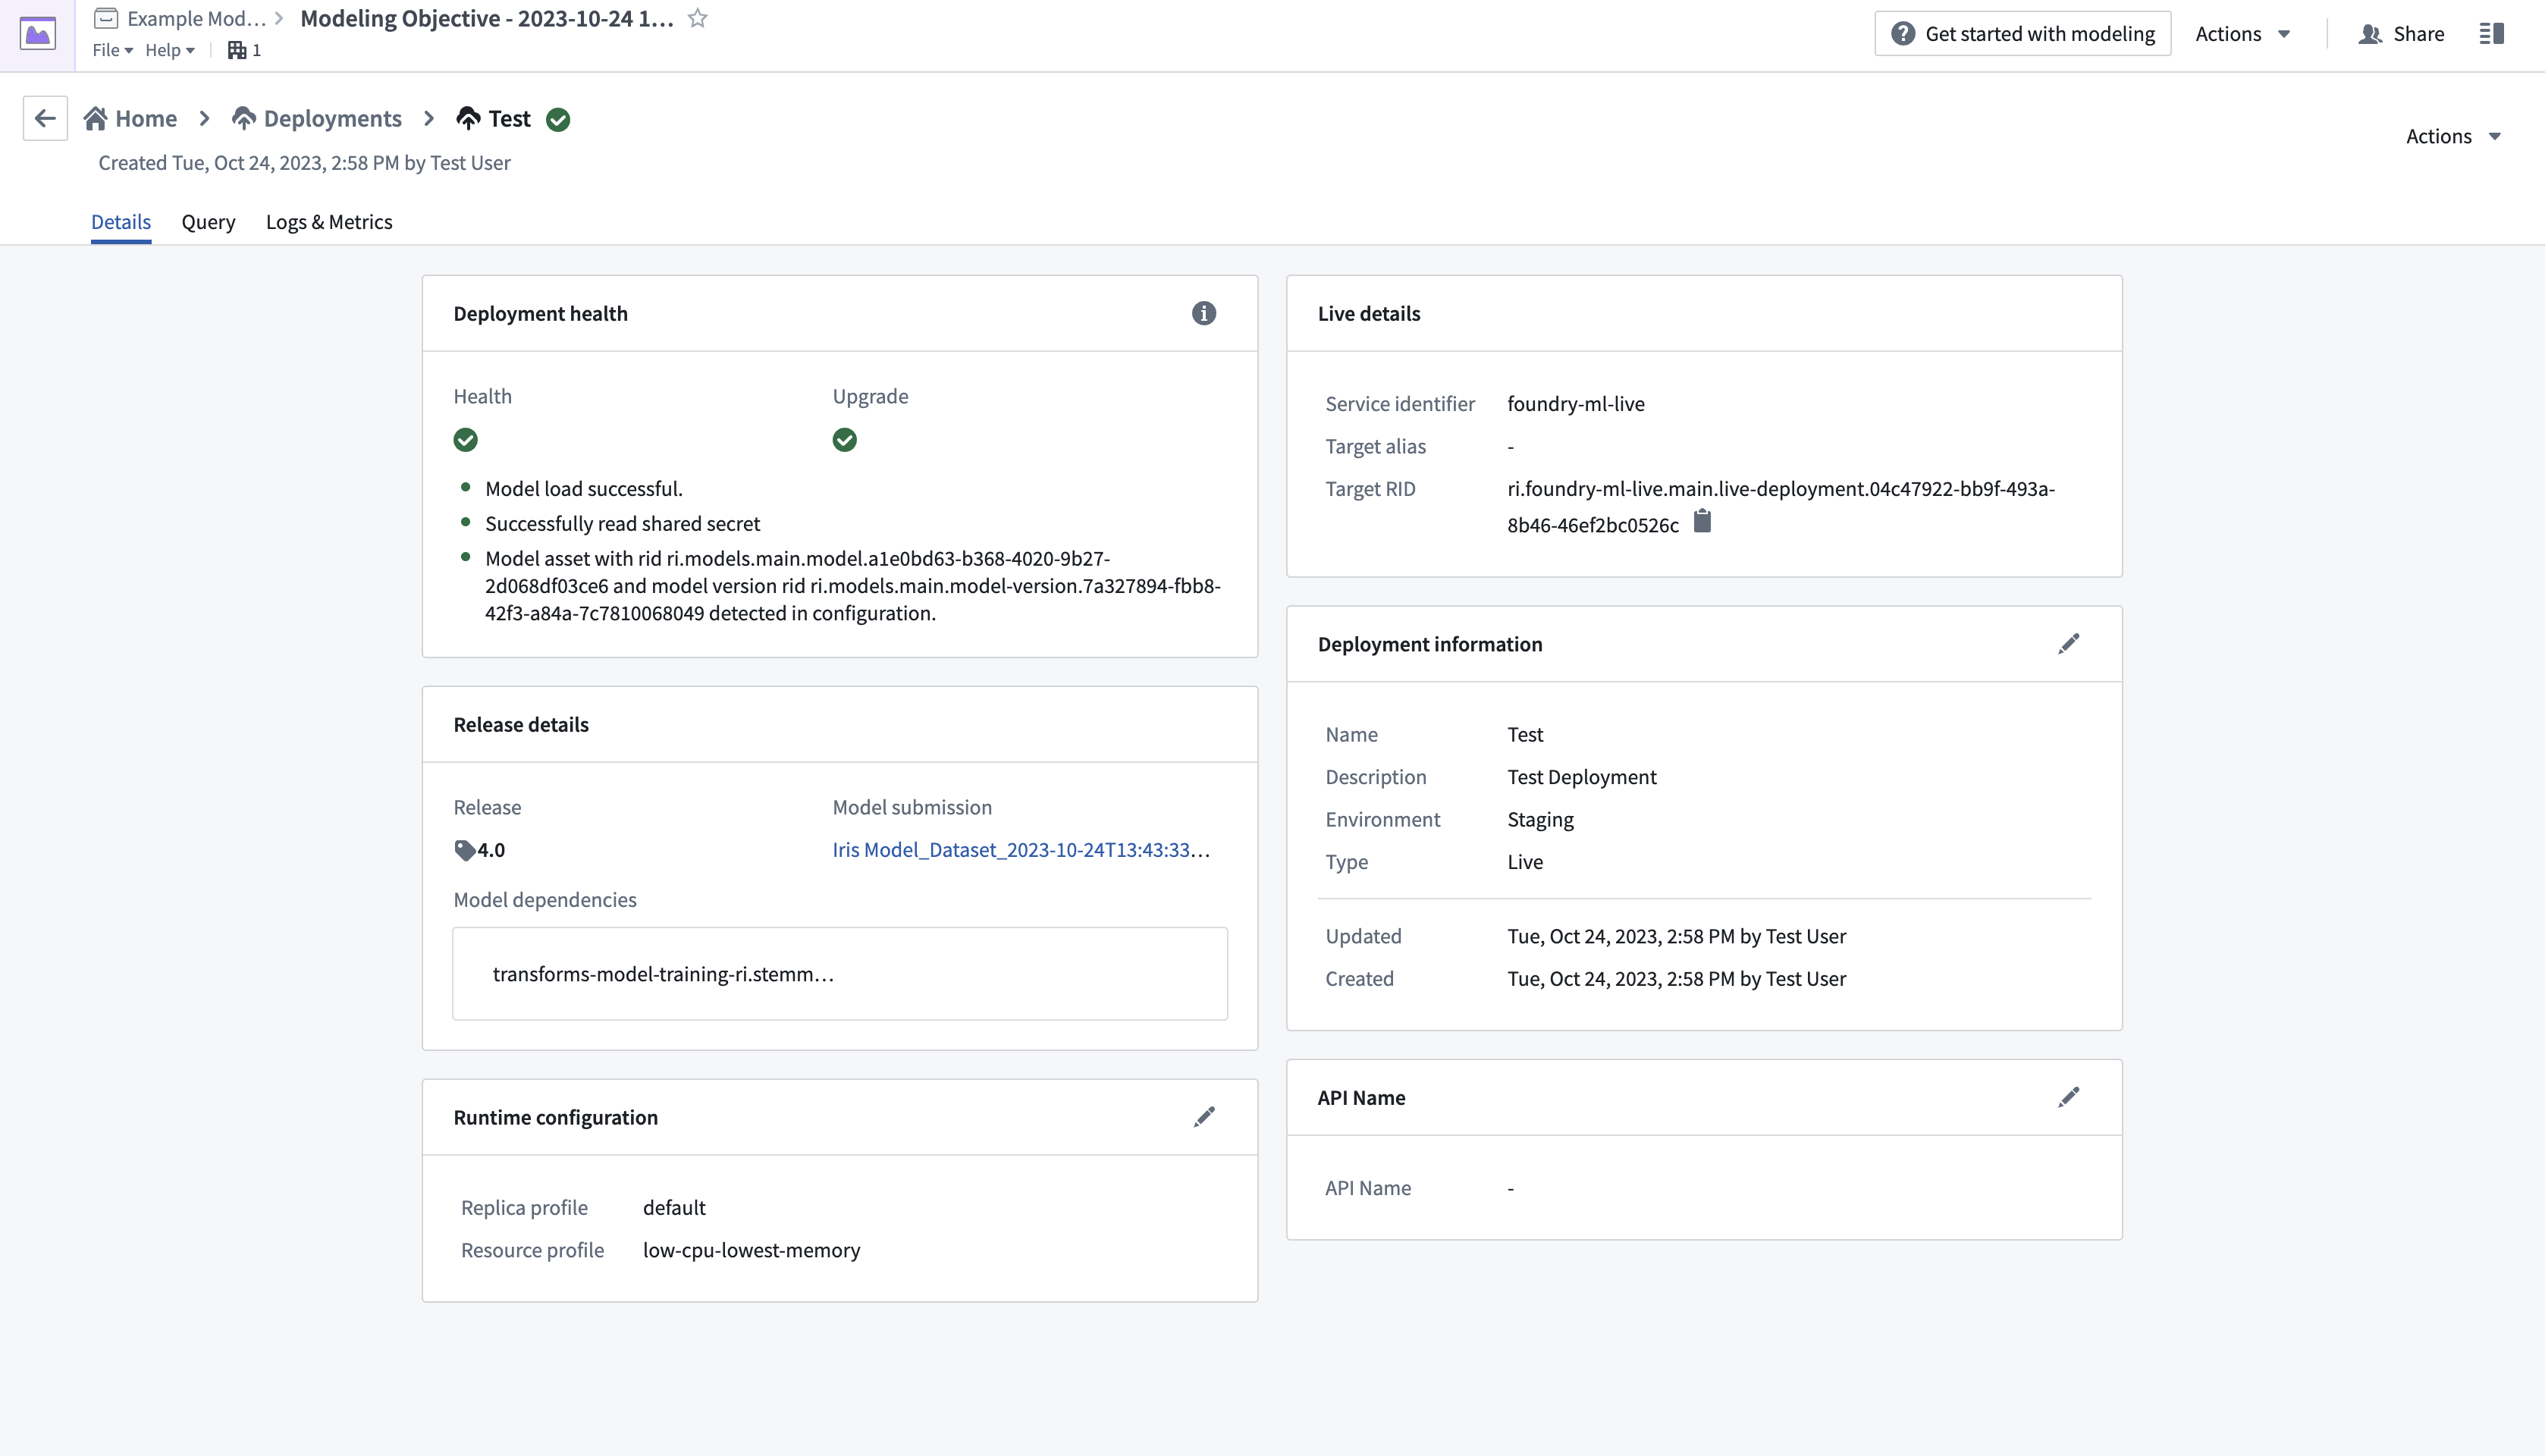Click the Modeling Objective title text

coord(487,18)
